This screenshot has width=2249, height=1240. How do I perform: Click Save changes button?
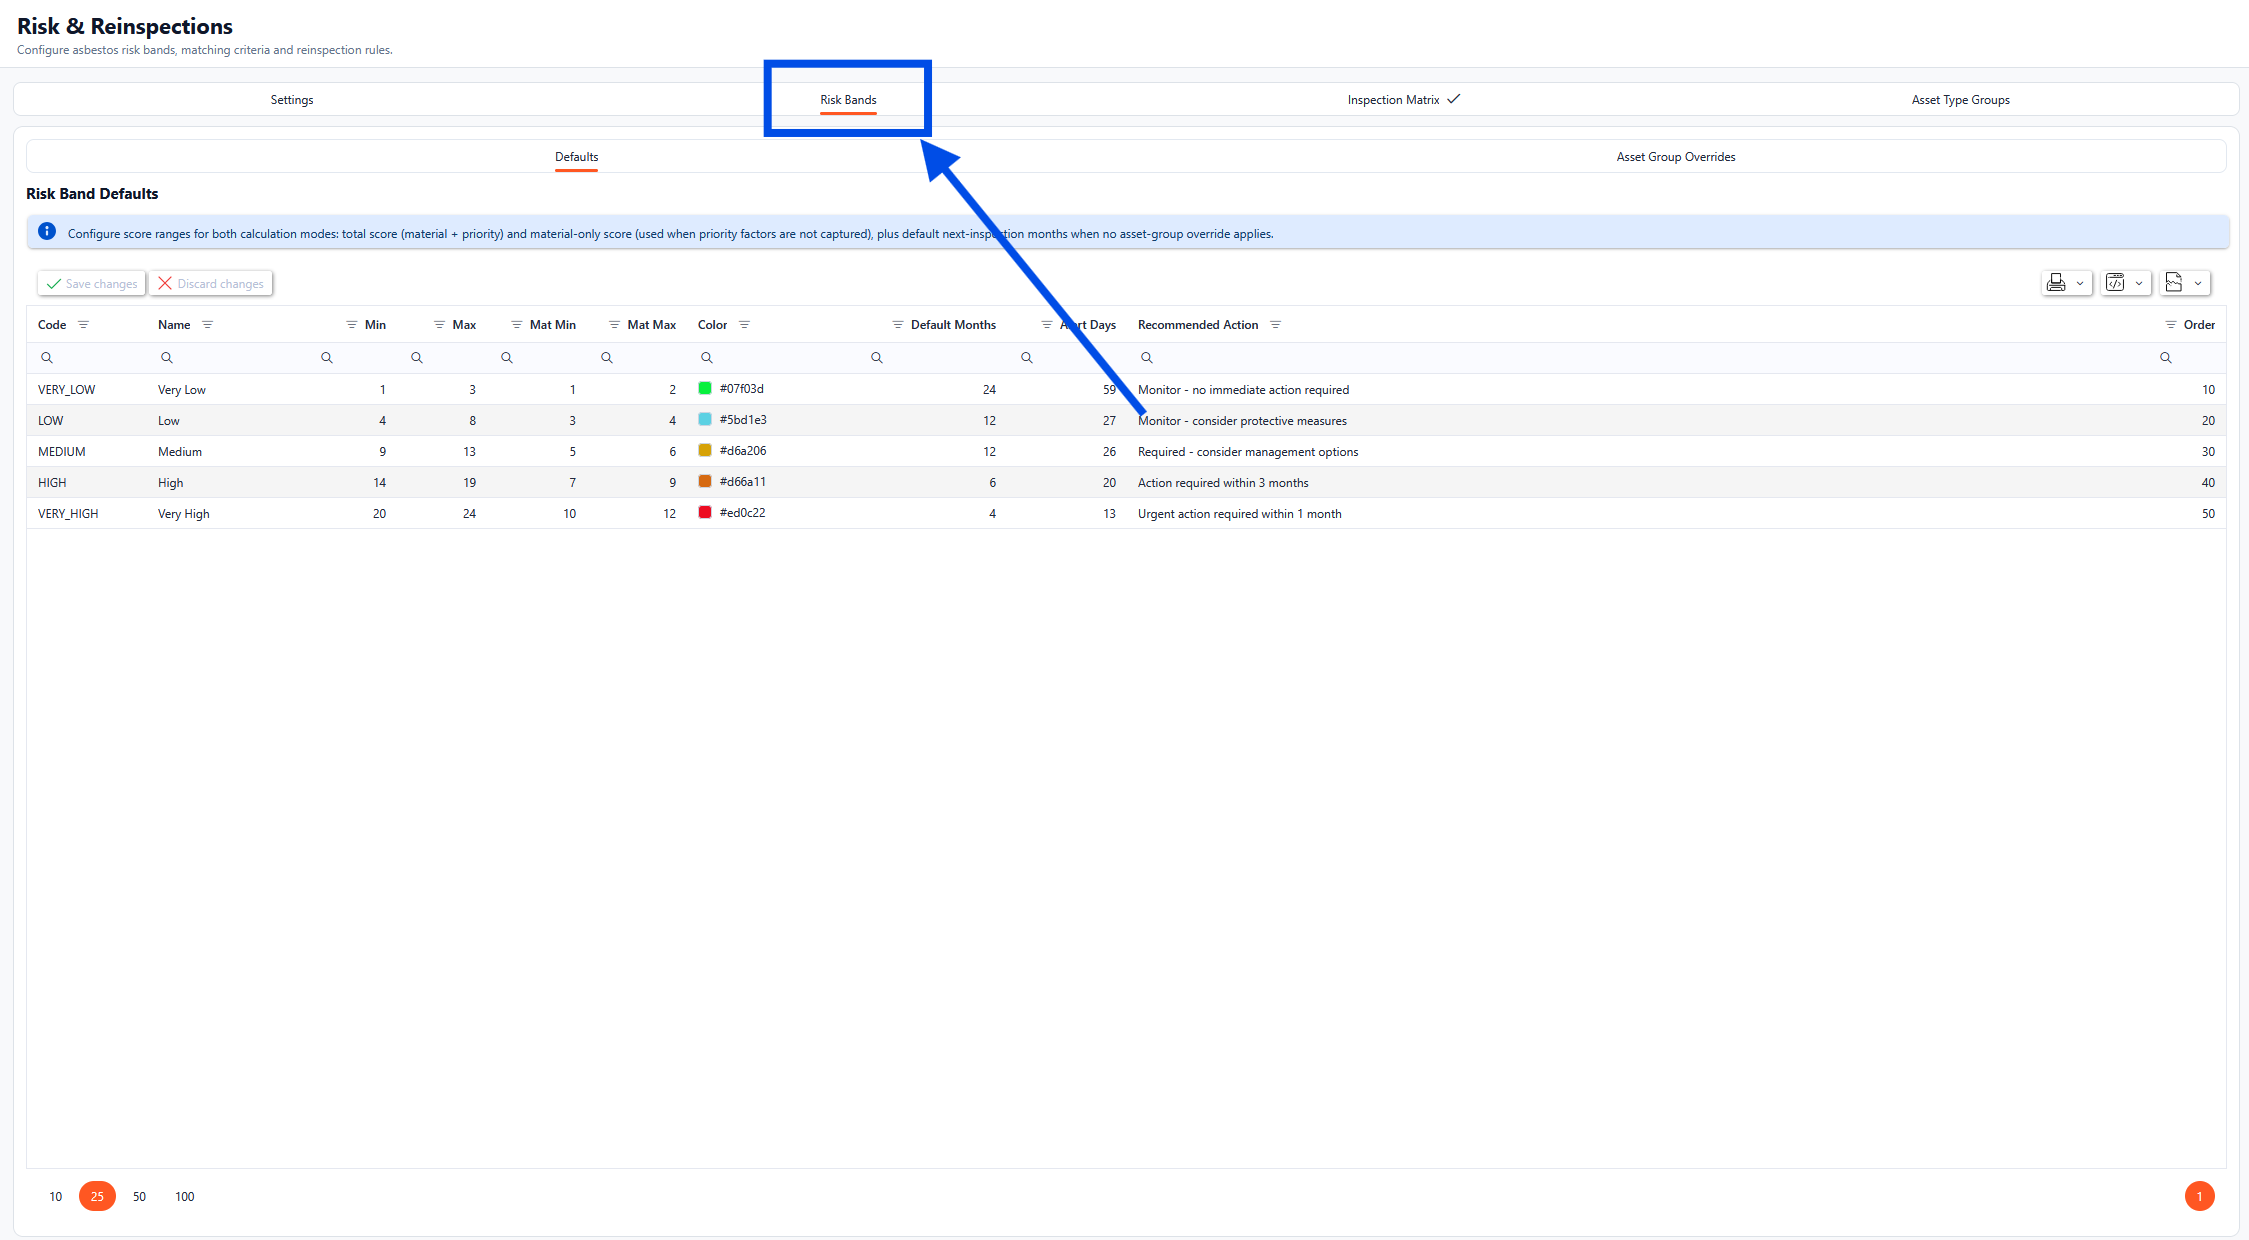pyautogui.click(x=92, y=284)
